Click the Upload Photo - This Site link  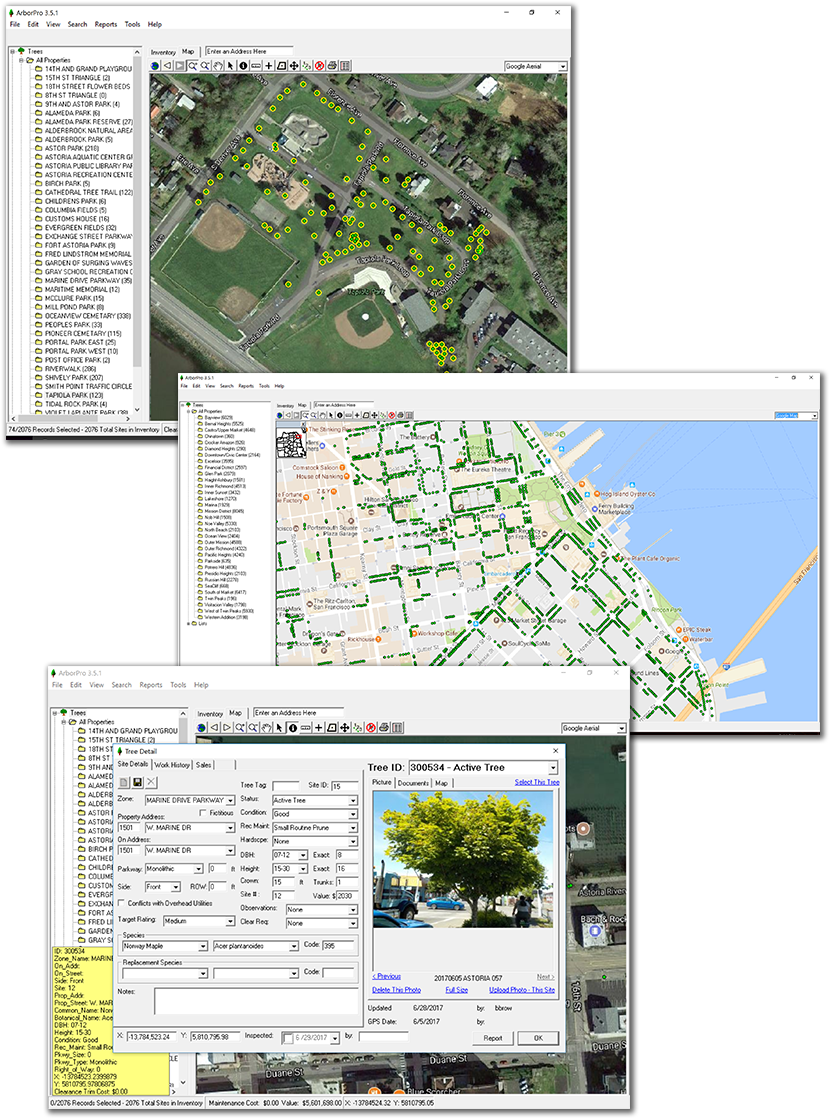(x=522, y=990)
